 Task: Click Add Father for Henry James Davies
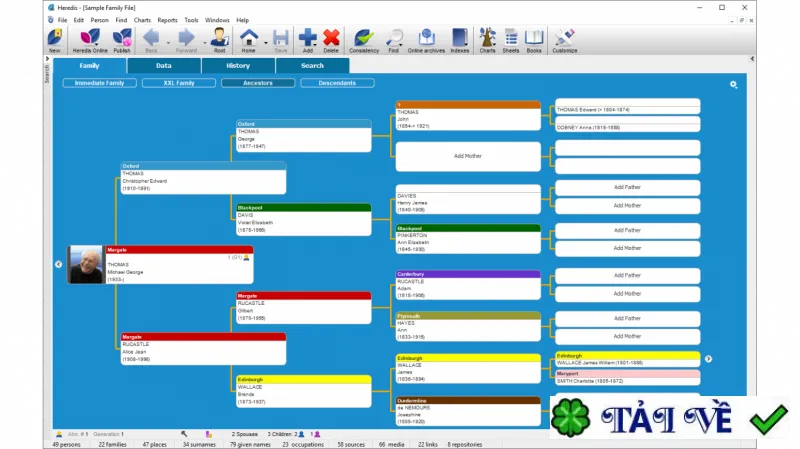(x=628, y=187)
